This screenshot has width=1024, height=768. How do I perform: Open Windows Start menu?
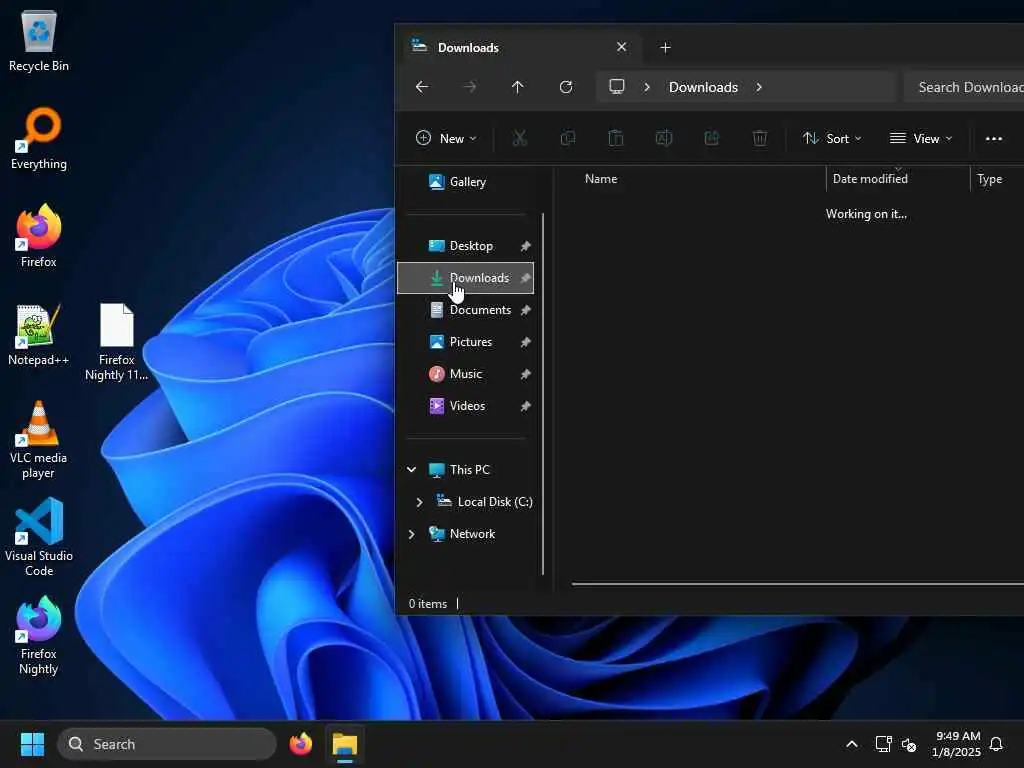pyautogui.click(x=32, y=744)
